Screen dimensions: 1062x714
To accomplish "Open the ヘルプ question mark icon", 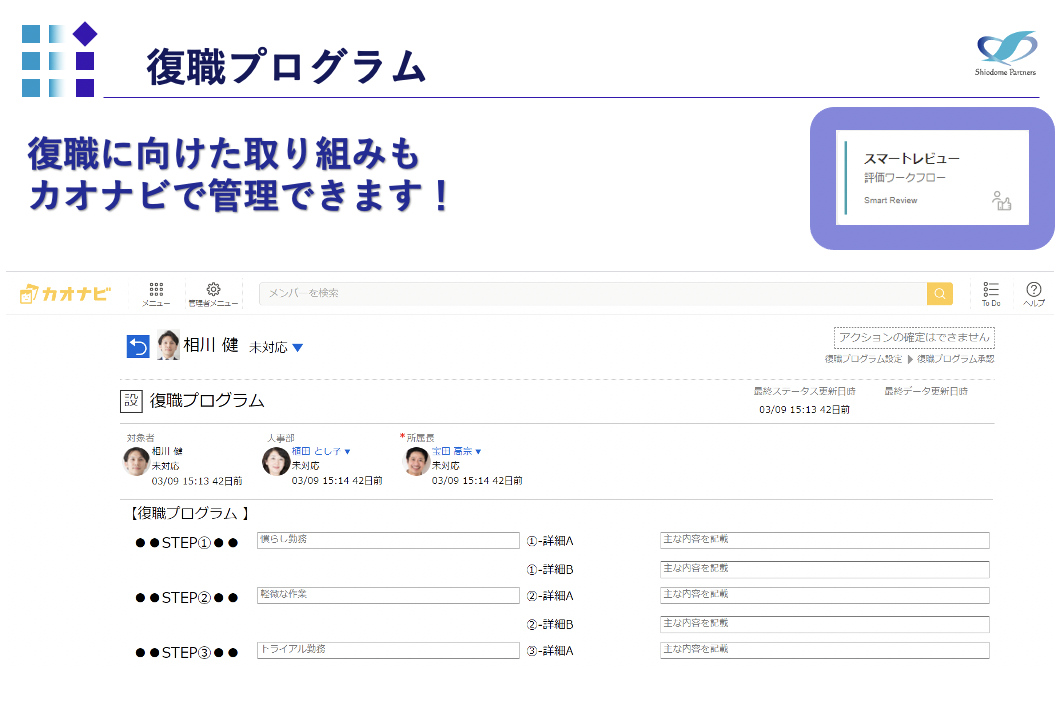I will point(1034,294).
